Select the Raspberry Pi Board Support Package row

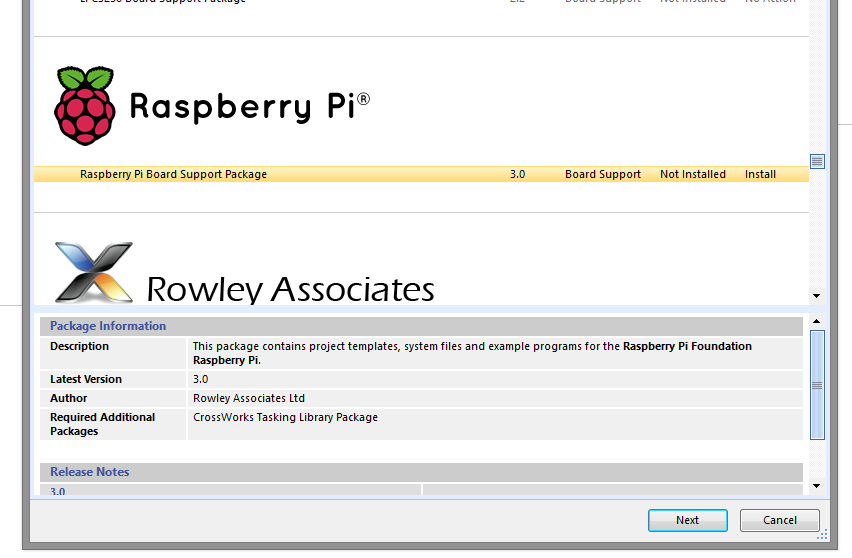pos(173,174)
